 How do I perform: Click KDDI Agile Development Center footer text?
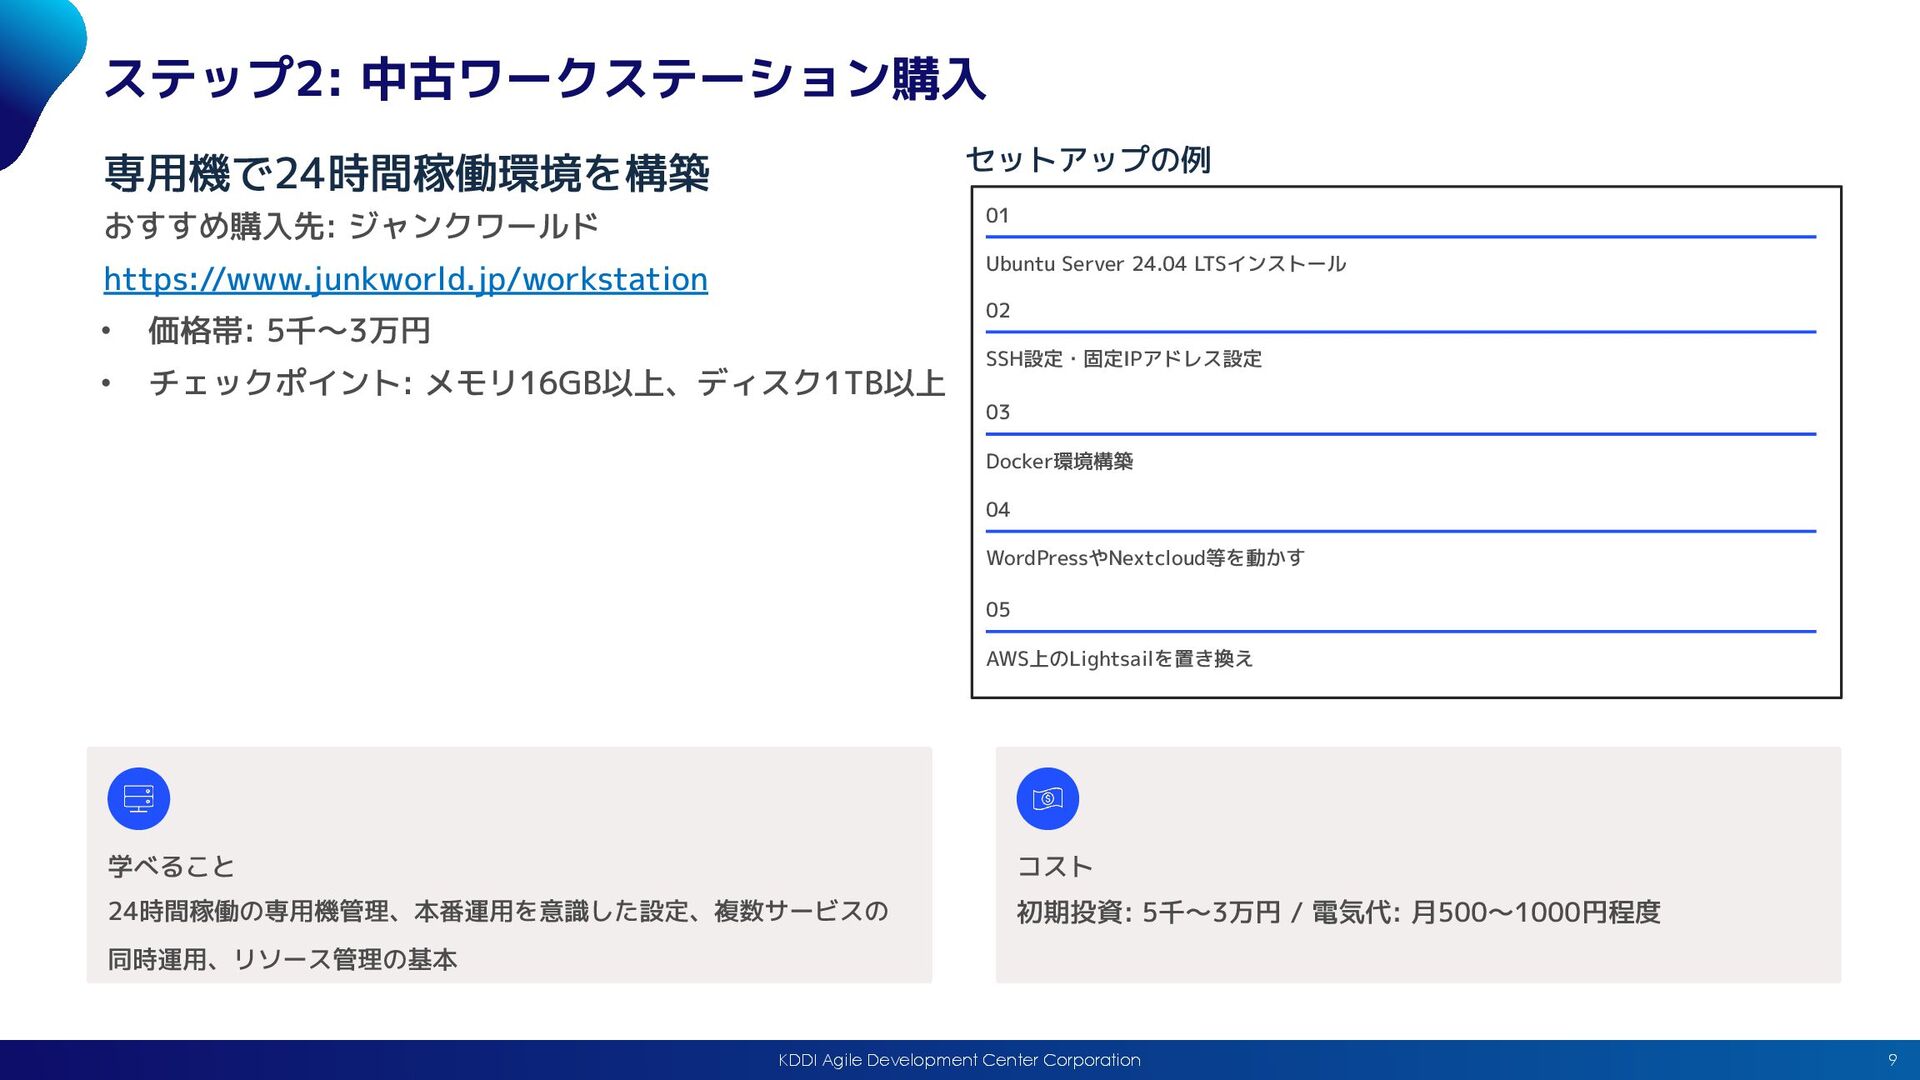(959, 1060)
